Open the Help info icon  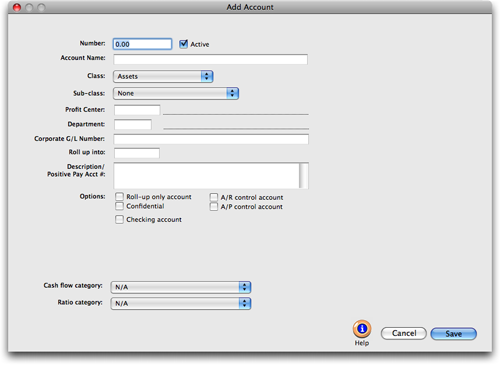point(362,329)
